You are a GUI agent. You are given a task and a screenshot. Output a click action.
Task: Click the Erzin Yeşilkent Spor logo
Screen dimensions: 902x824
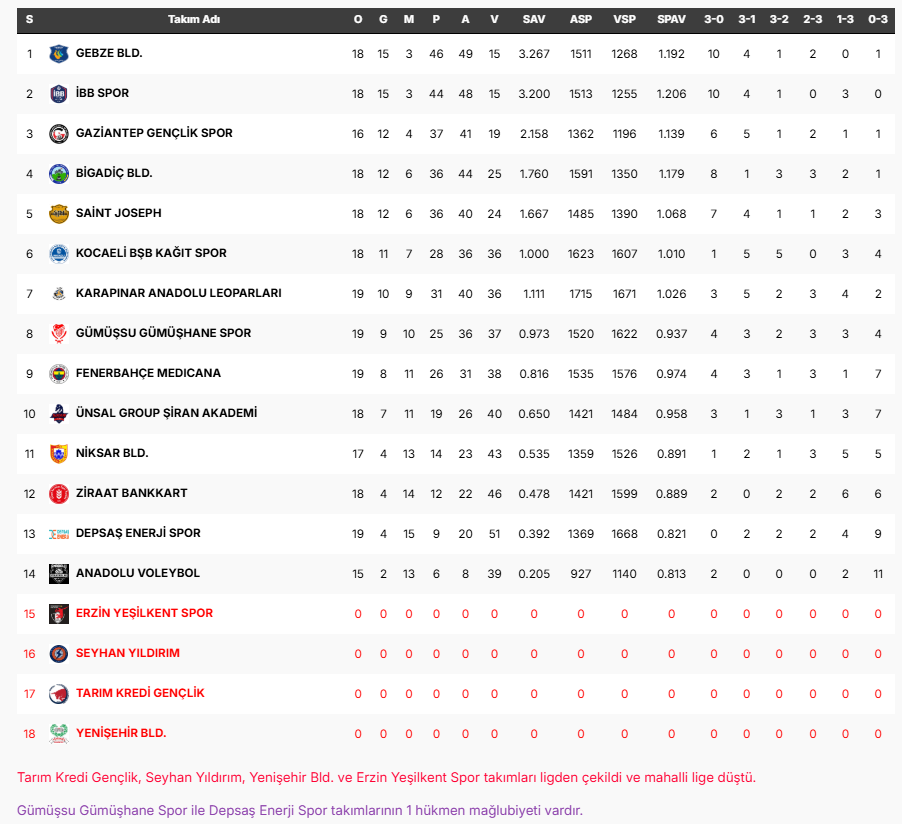click(x=59, y=614)
